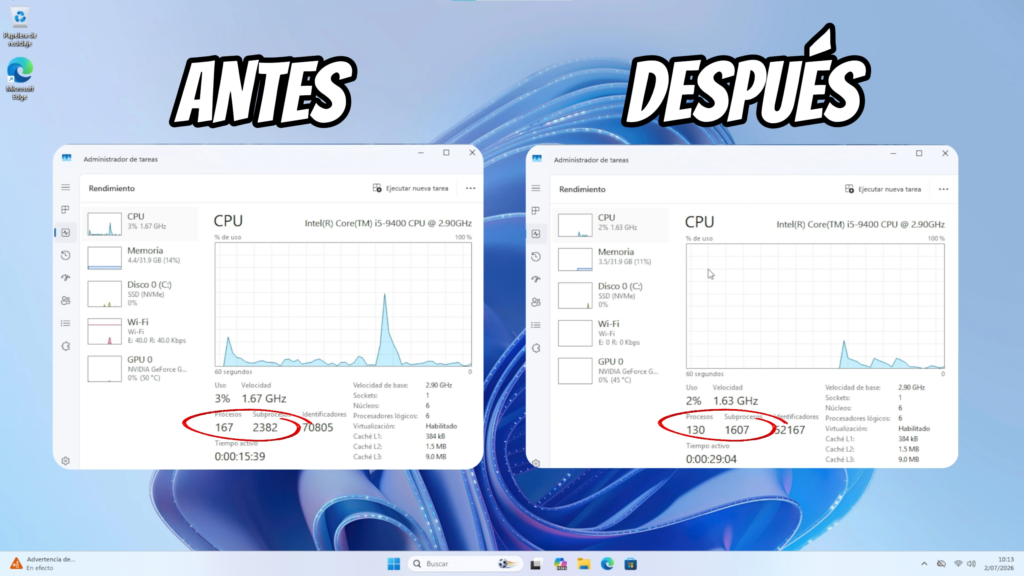Select Memoria 3.5/31.9 GB in right window
This screenshot has height=576, width=1024.
pos(612,257)
